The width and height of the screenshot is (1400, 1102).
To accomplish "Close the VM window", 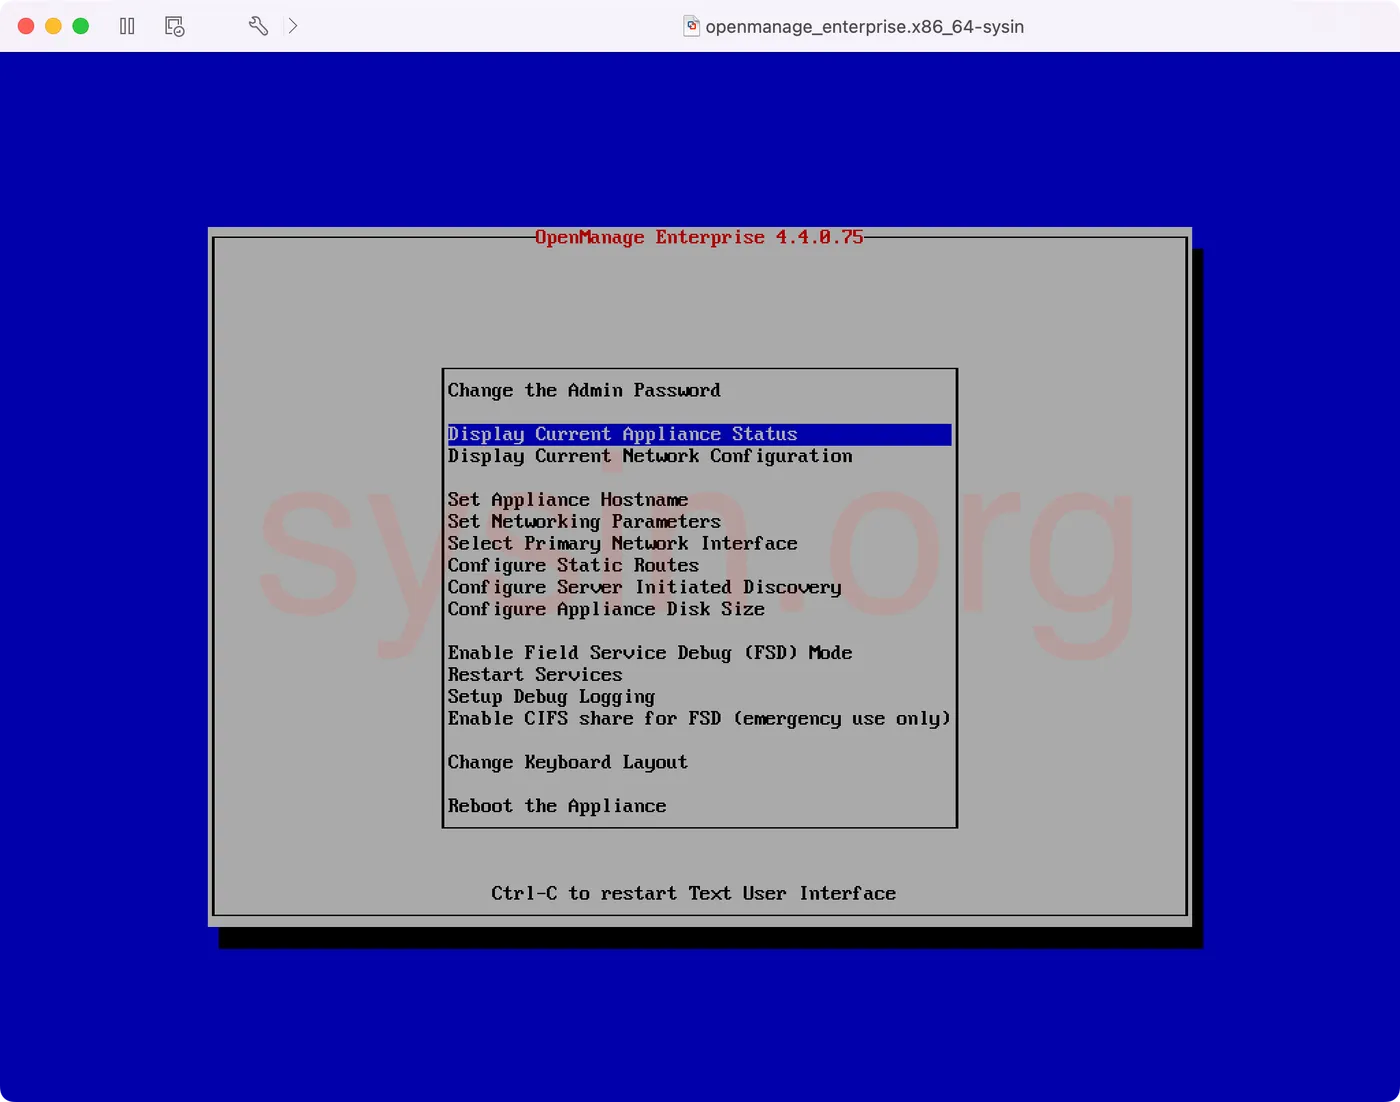I will tap(26, 26).
